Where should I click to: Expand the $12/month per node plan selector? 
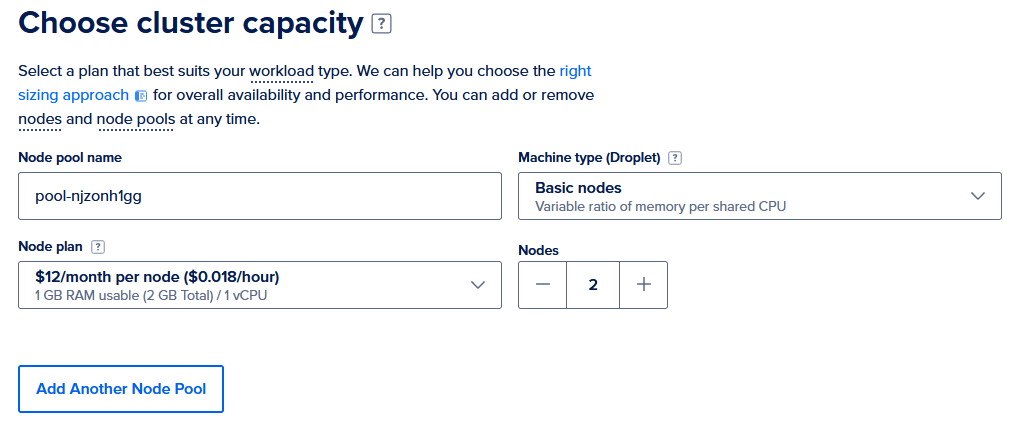[x=260, y=285]
